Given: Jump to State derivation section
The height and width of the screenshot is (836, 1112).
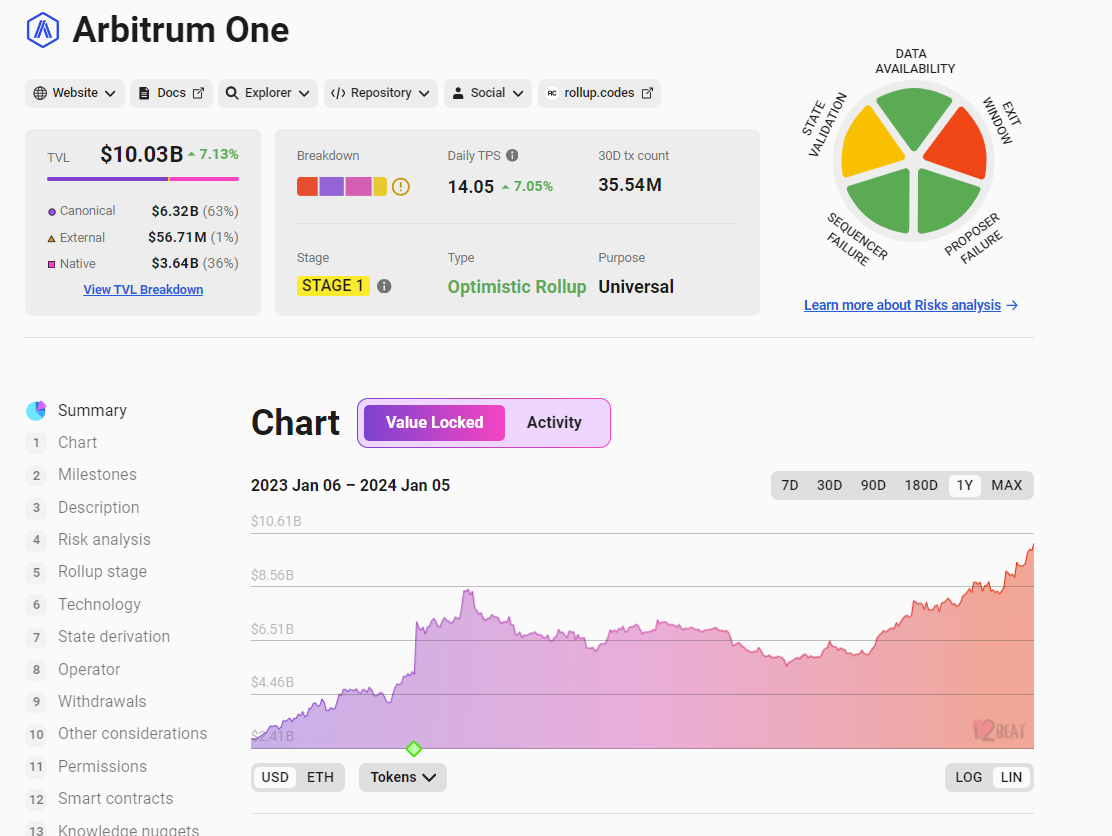Looking at the screenshot, I should click(x=113, y=637).
